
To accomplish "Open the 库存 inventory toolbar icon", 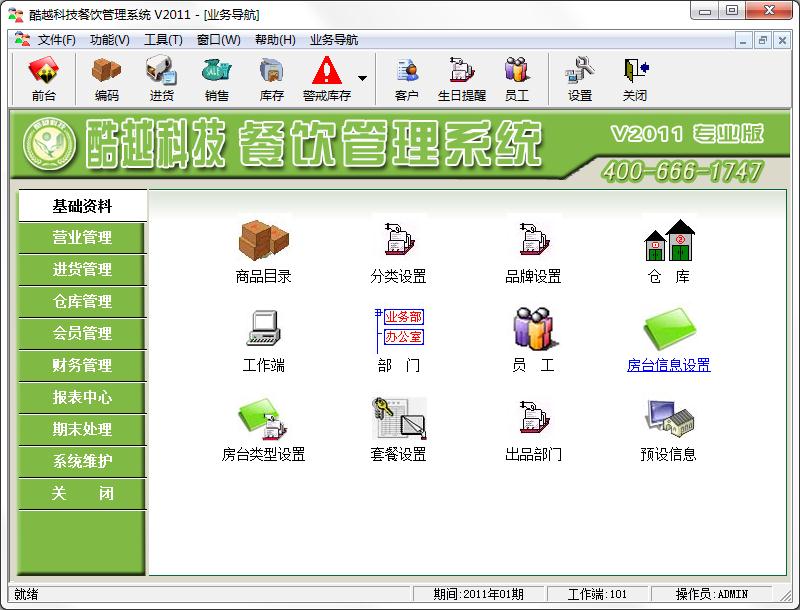I will [x=271, y=79].
